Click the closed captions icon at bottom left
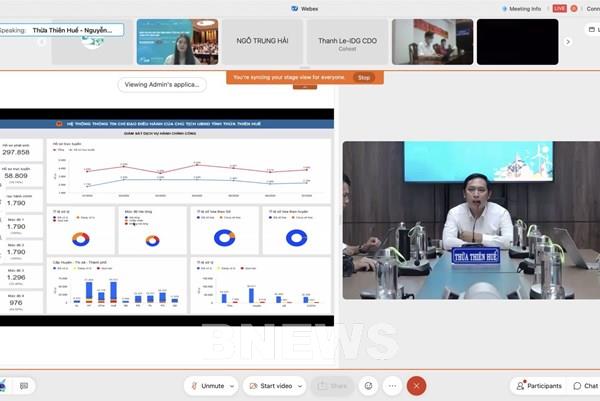Viewport: 600px width, 401px height. click(x=23, y=386)
